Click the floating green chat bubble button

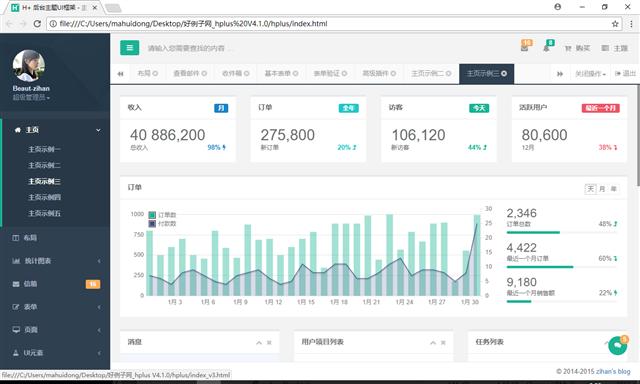click(618, 346)
